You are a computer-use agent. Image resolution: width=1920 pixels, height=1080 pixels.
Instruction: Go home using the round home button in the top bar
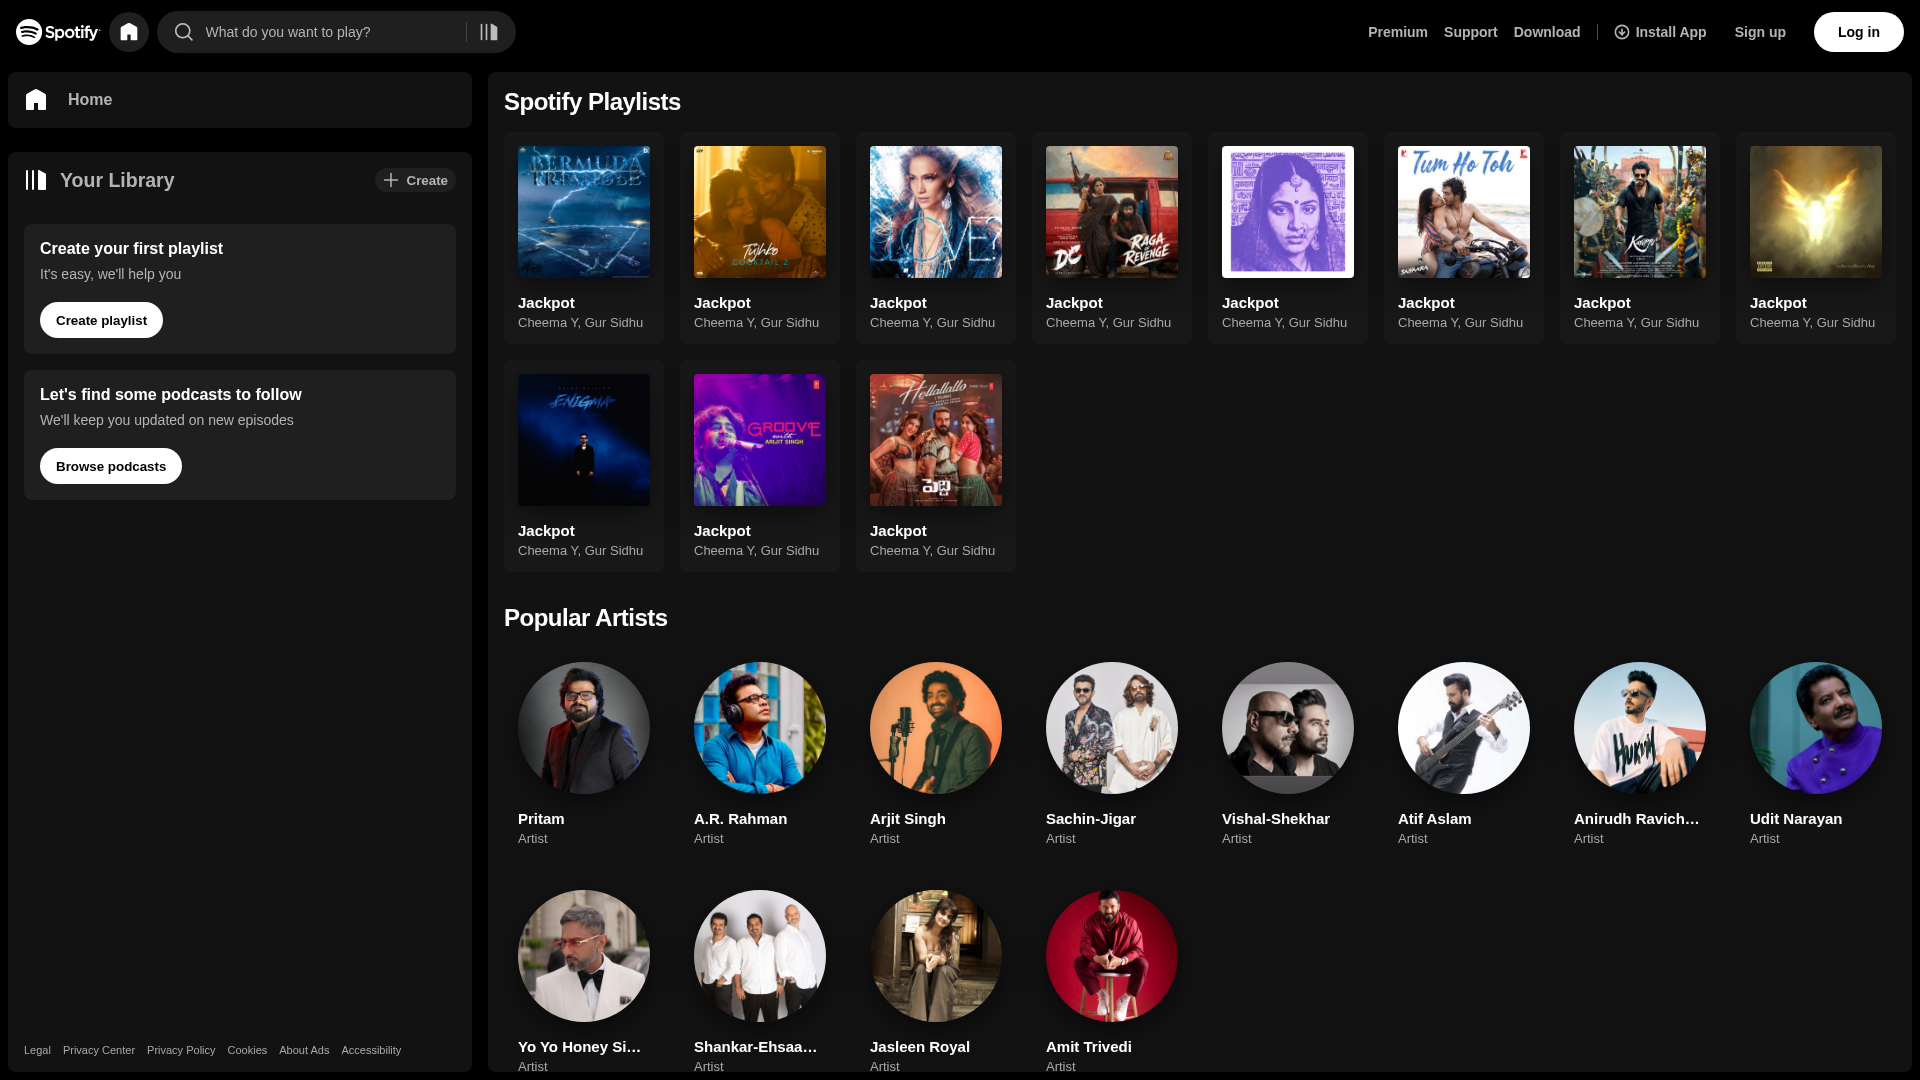tap(129, 32)
